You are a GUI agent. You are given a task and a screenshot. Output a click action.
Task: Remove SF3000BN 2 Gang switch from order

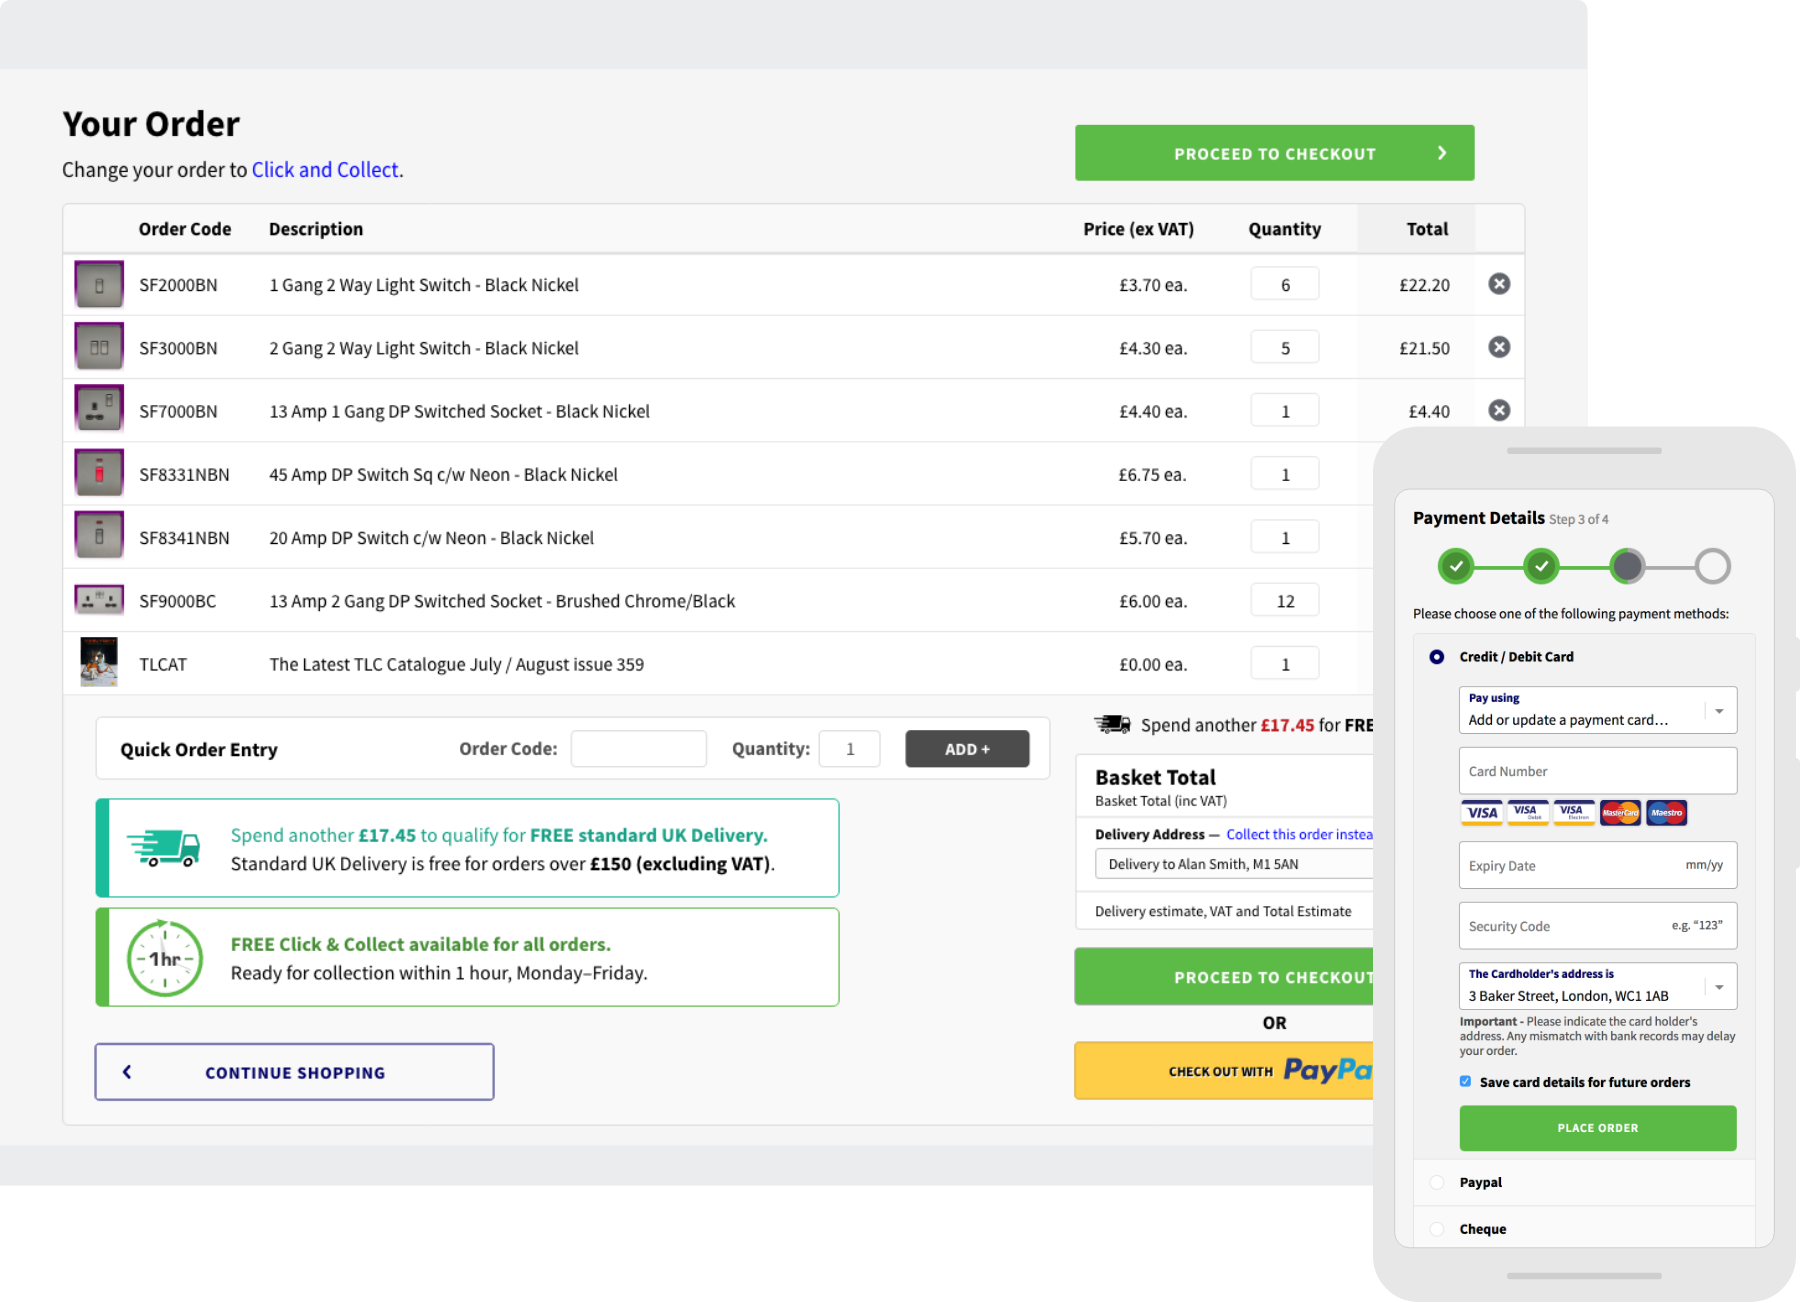tap(1499, 347)
